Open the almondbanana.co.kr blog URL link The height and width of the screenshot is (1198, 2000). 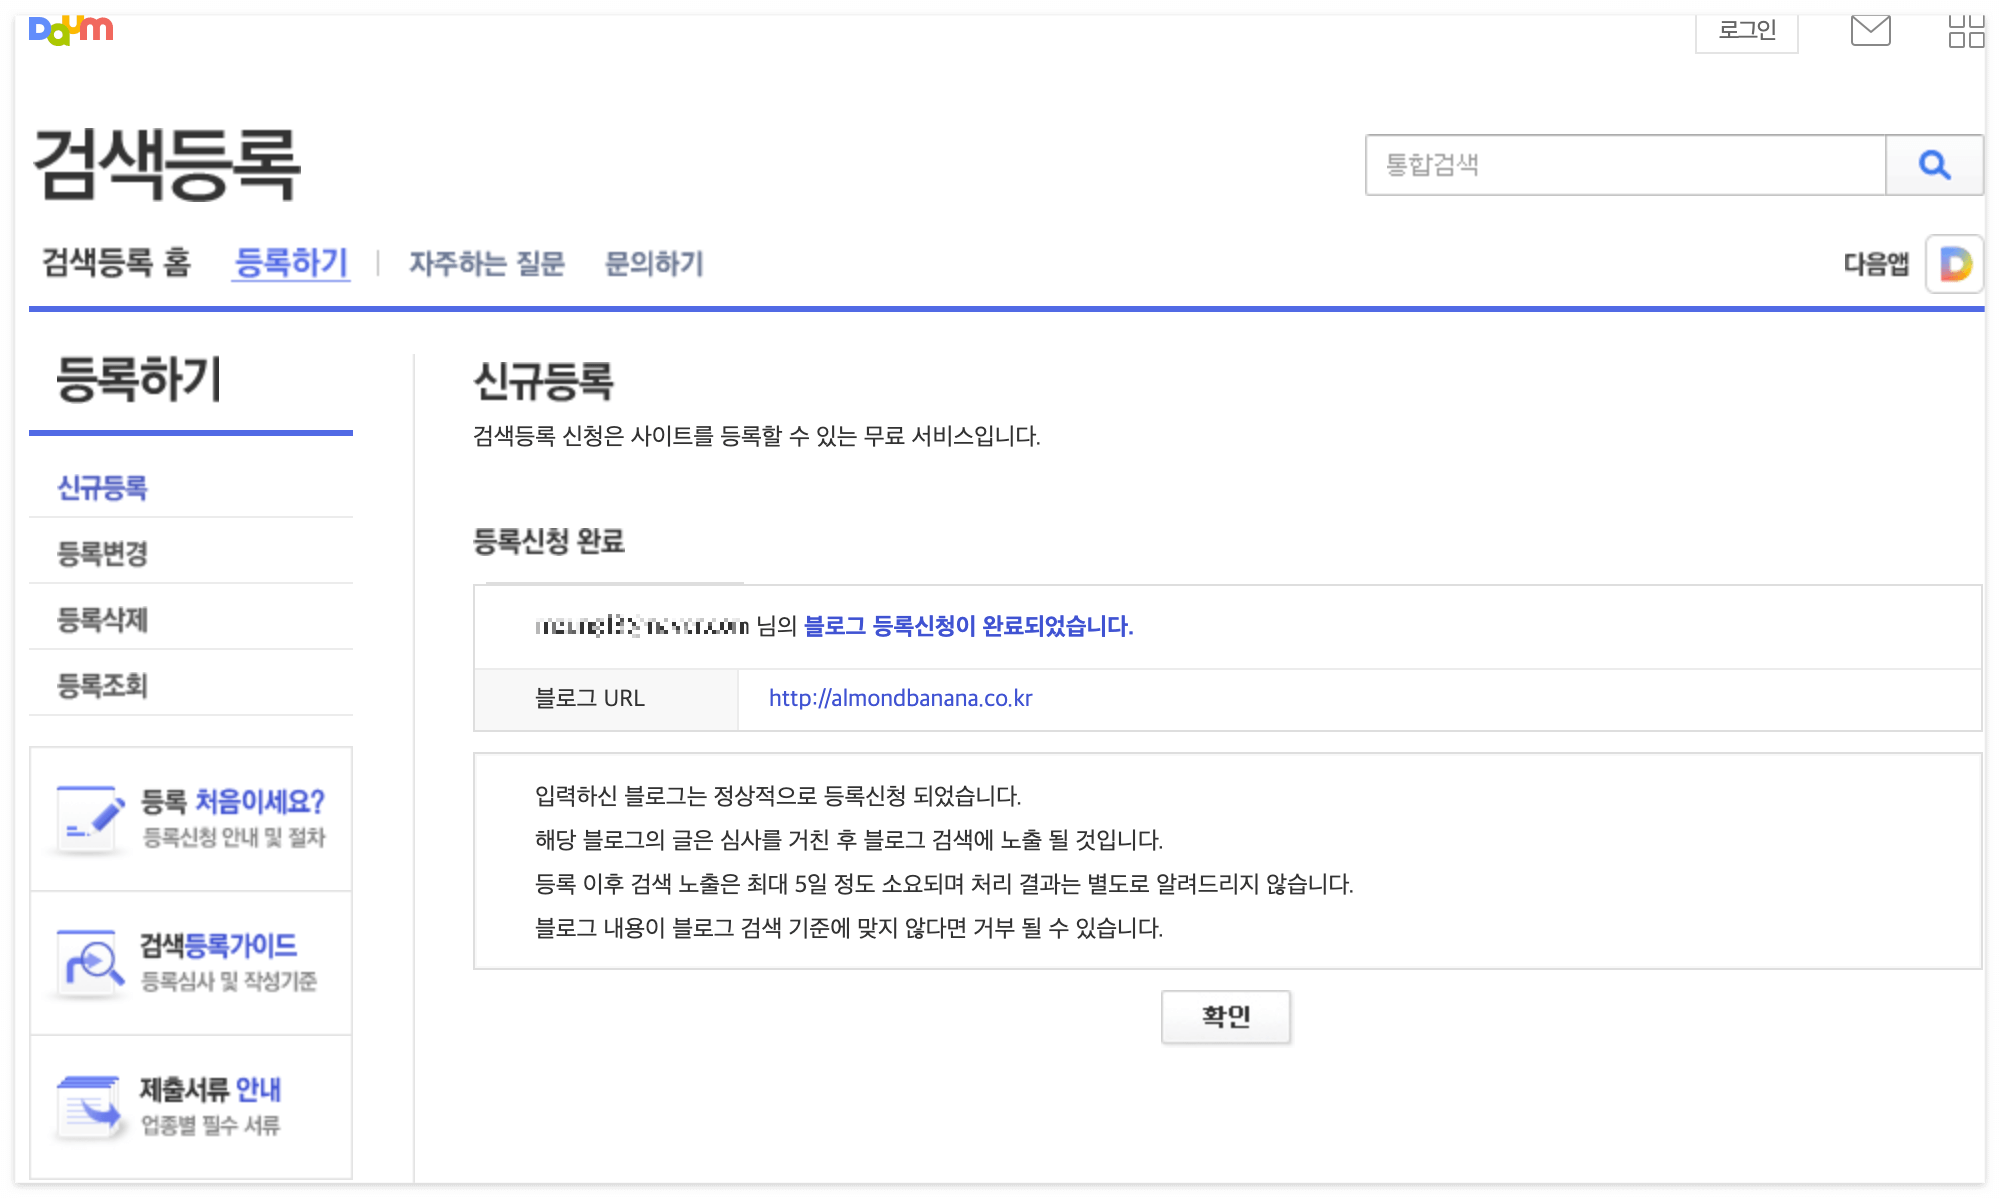[900, 698]
